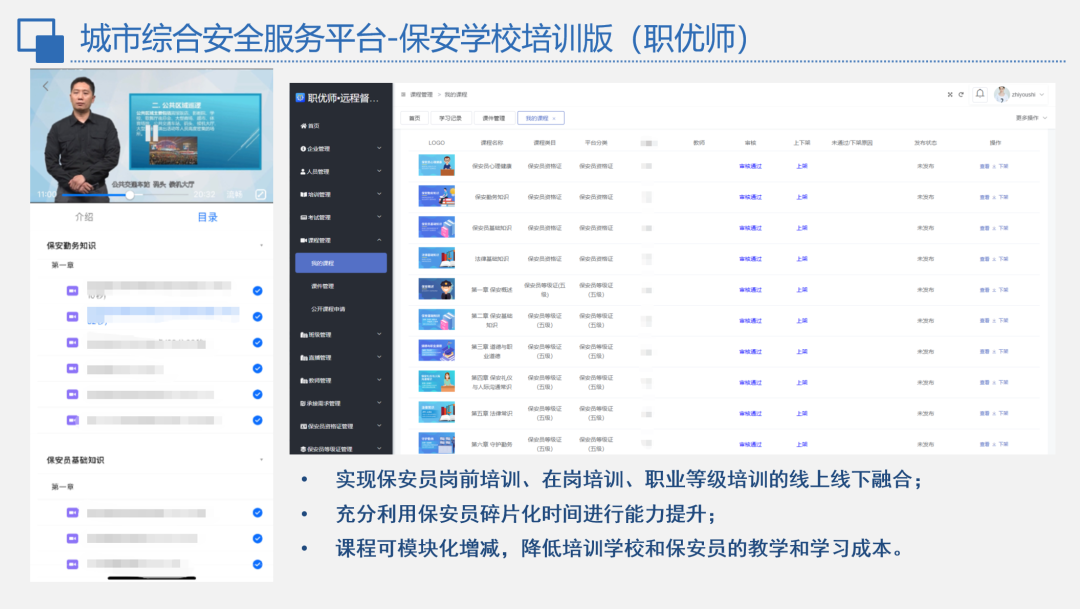Image resolution: width=1080 pixels, height=609 pixels.
Task: Open the 课件管理 page tab
Action: point(493,118)
